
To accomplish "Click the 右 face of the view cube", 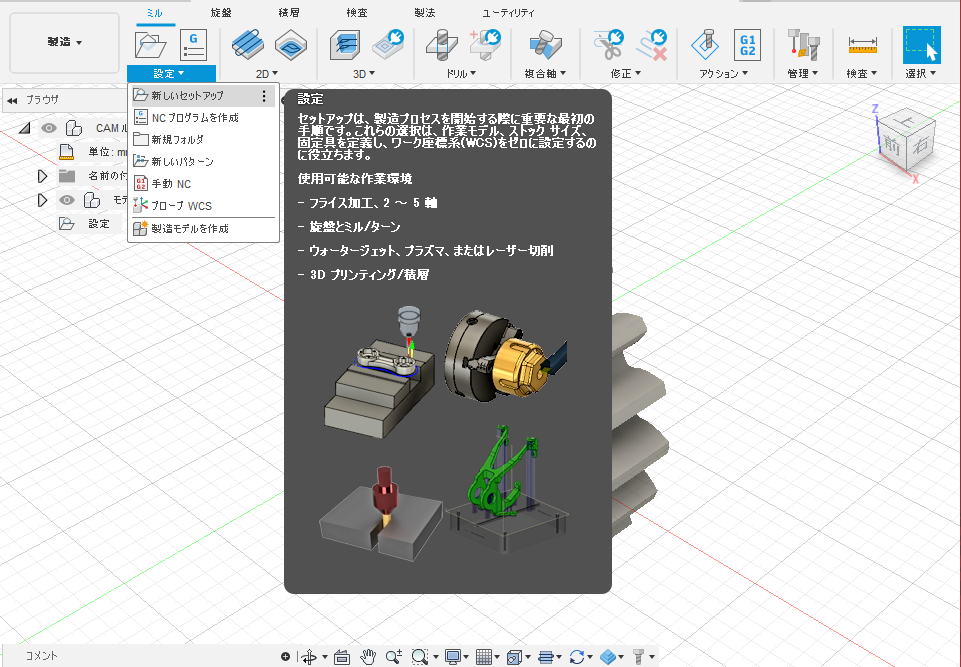I will [920, 144].
